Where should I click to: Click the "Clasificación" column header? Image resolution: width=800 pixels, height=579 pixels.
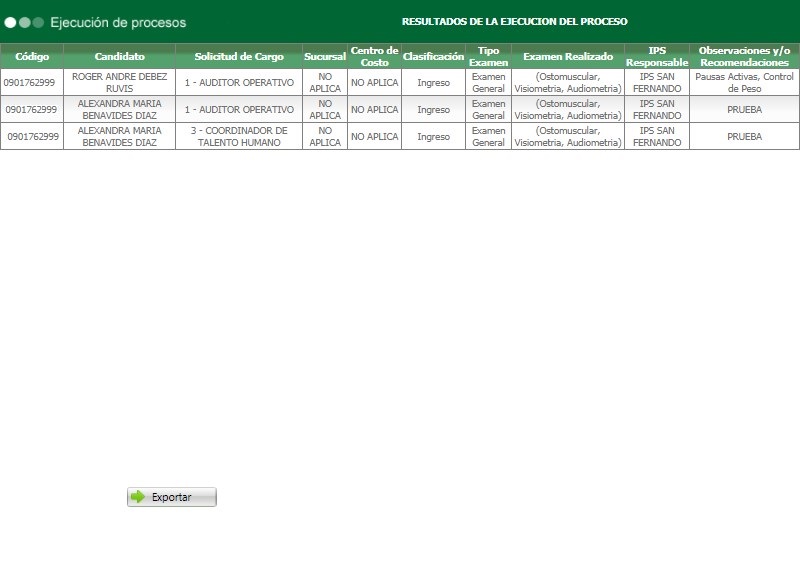point(432,56)
